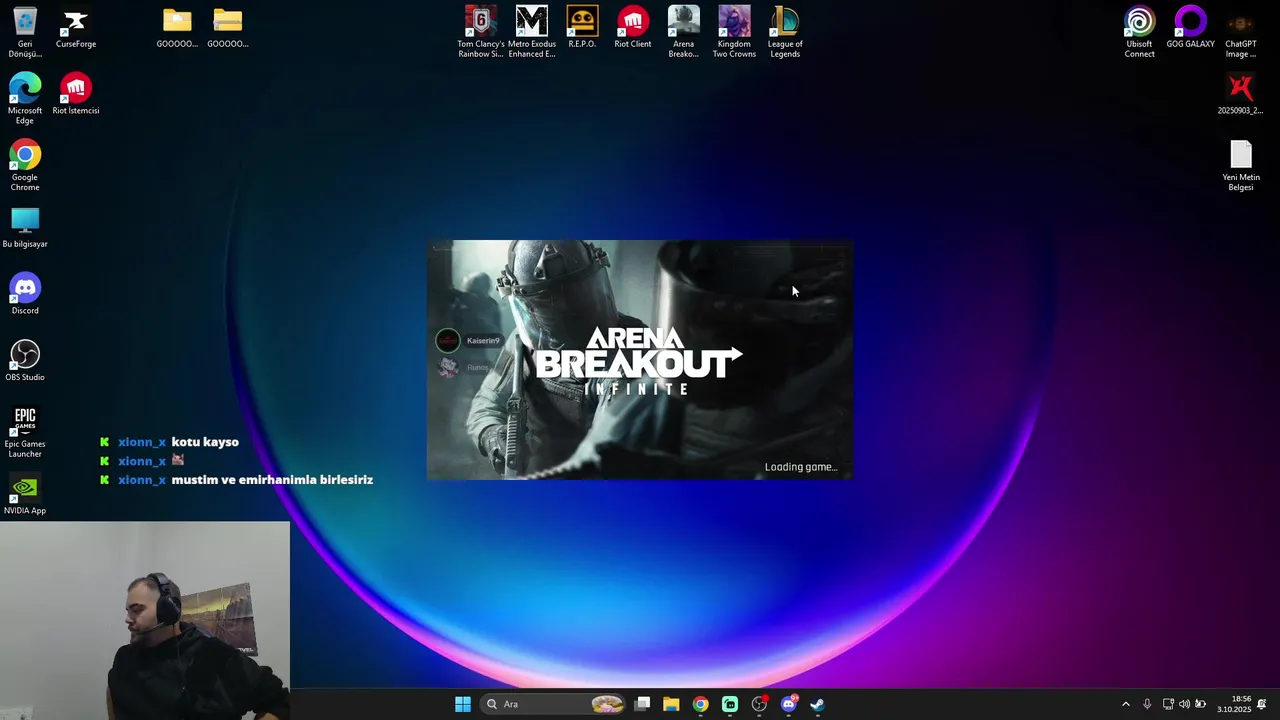This screenshot has width=1280, height=720.
Task: Open the Recycle Bin (Geri Dönüşüm) desktop icon
Action: coord(25,31)
